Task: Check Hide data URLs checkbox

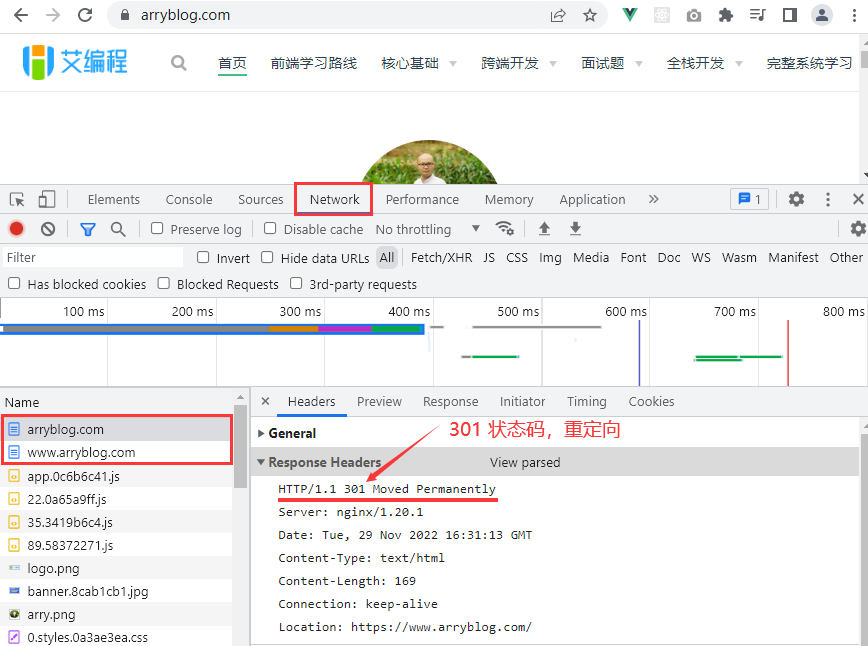Action: [267, 257]
